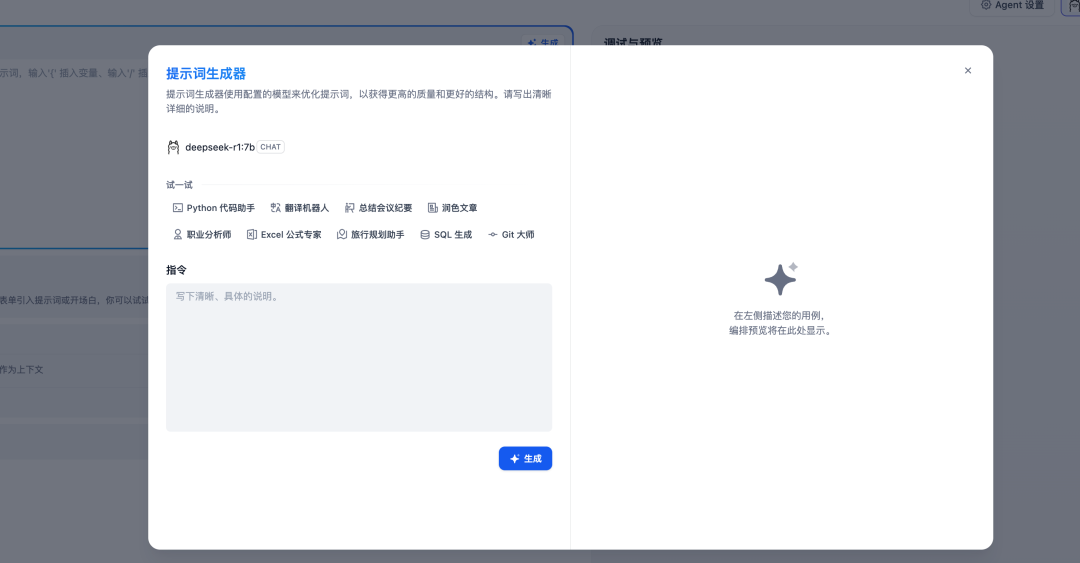This screenshot has height=563, width=1080.
Task: Click the deepseek-r1:7b model name
Action: click(220, 147)
